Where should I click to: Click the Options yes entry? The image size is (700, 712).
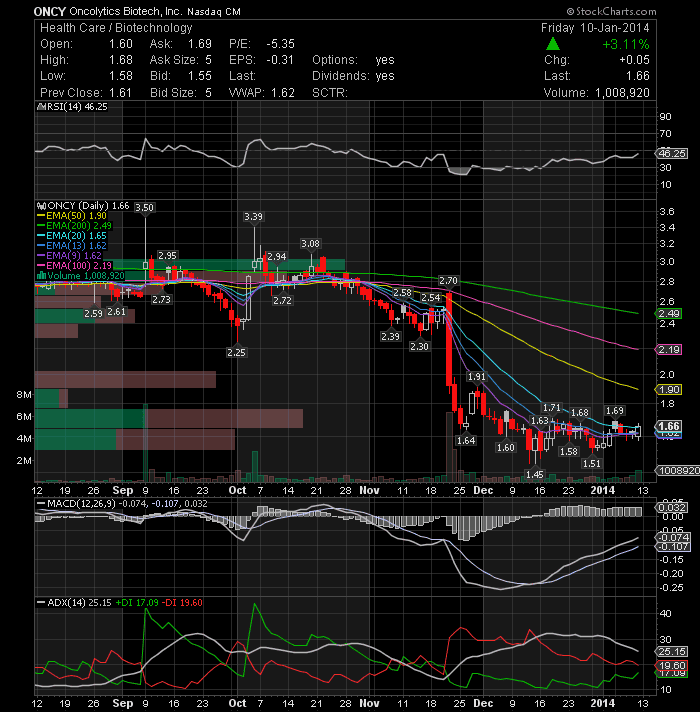click(353, 60)
